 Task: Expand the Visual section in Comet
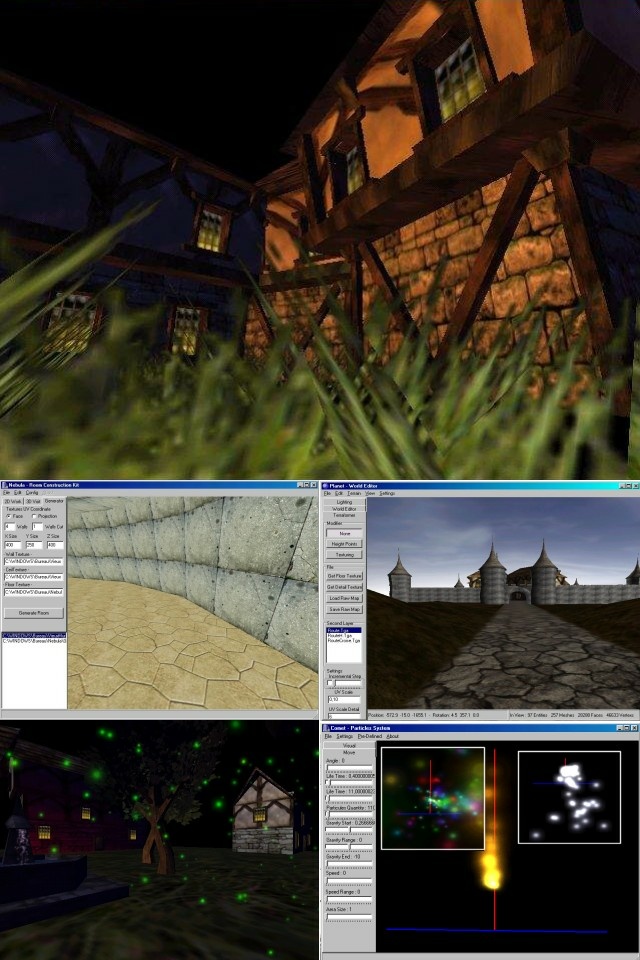[x=349, y=745]
